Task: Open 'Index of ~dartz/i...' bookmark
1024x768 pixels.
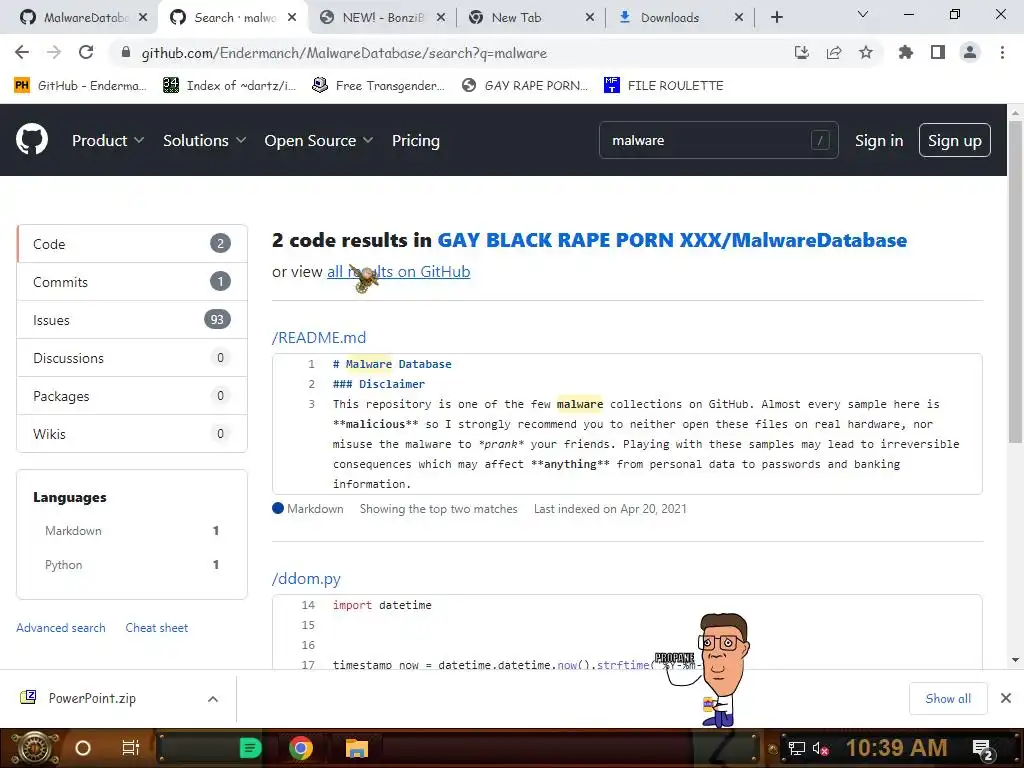Action: (229, 86)
